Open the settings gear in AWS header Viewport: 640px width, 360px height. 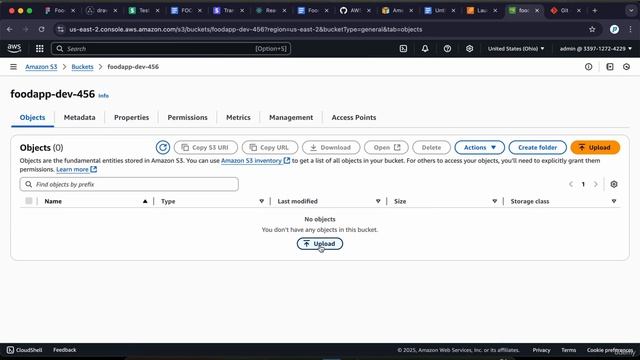469,49
